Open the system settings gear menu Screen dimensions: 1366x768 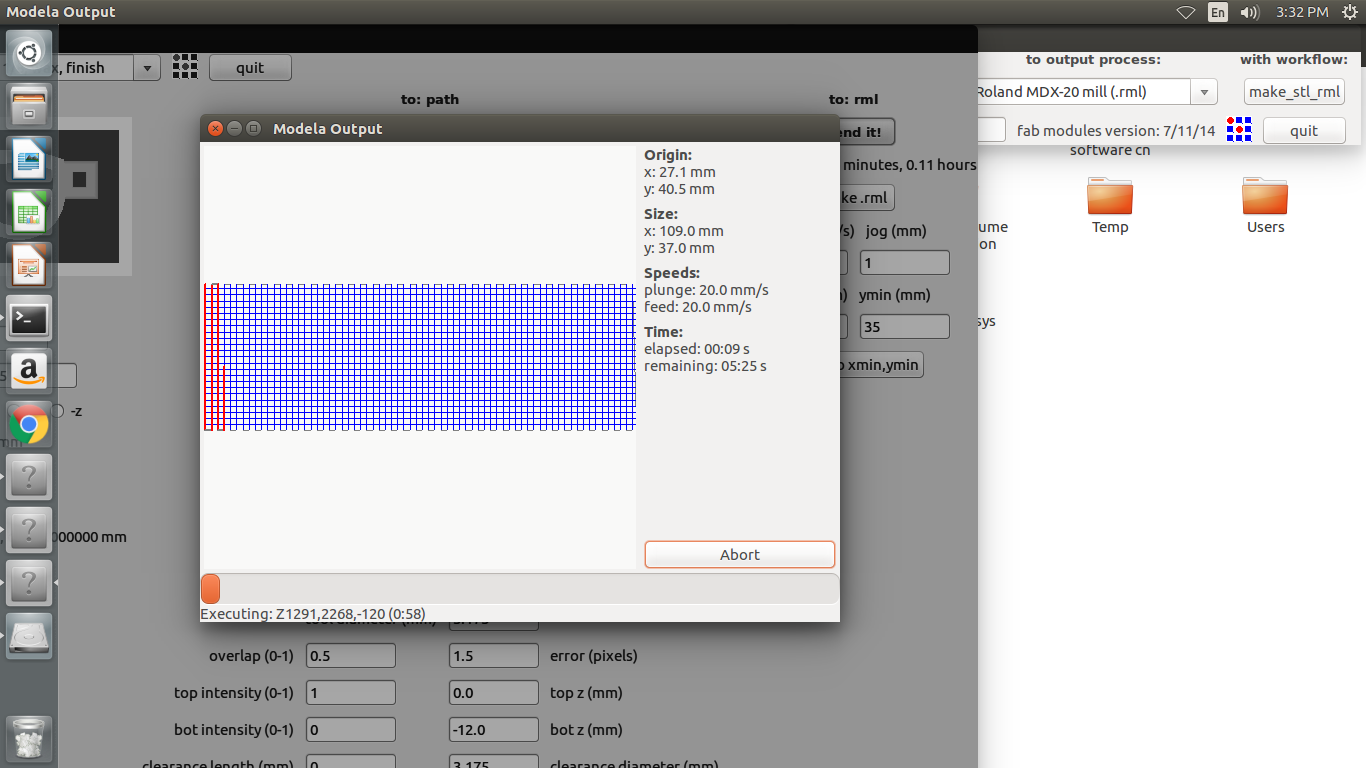1350,12
